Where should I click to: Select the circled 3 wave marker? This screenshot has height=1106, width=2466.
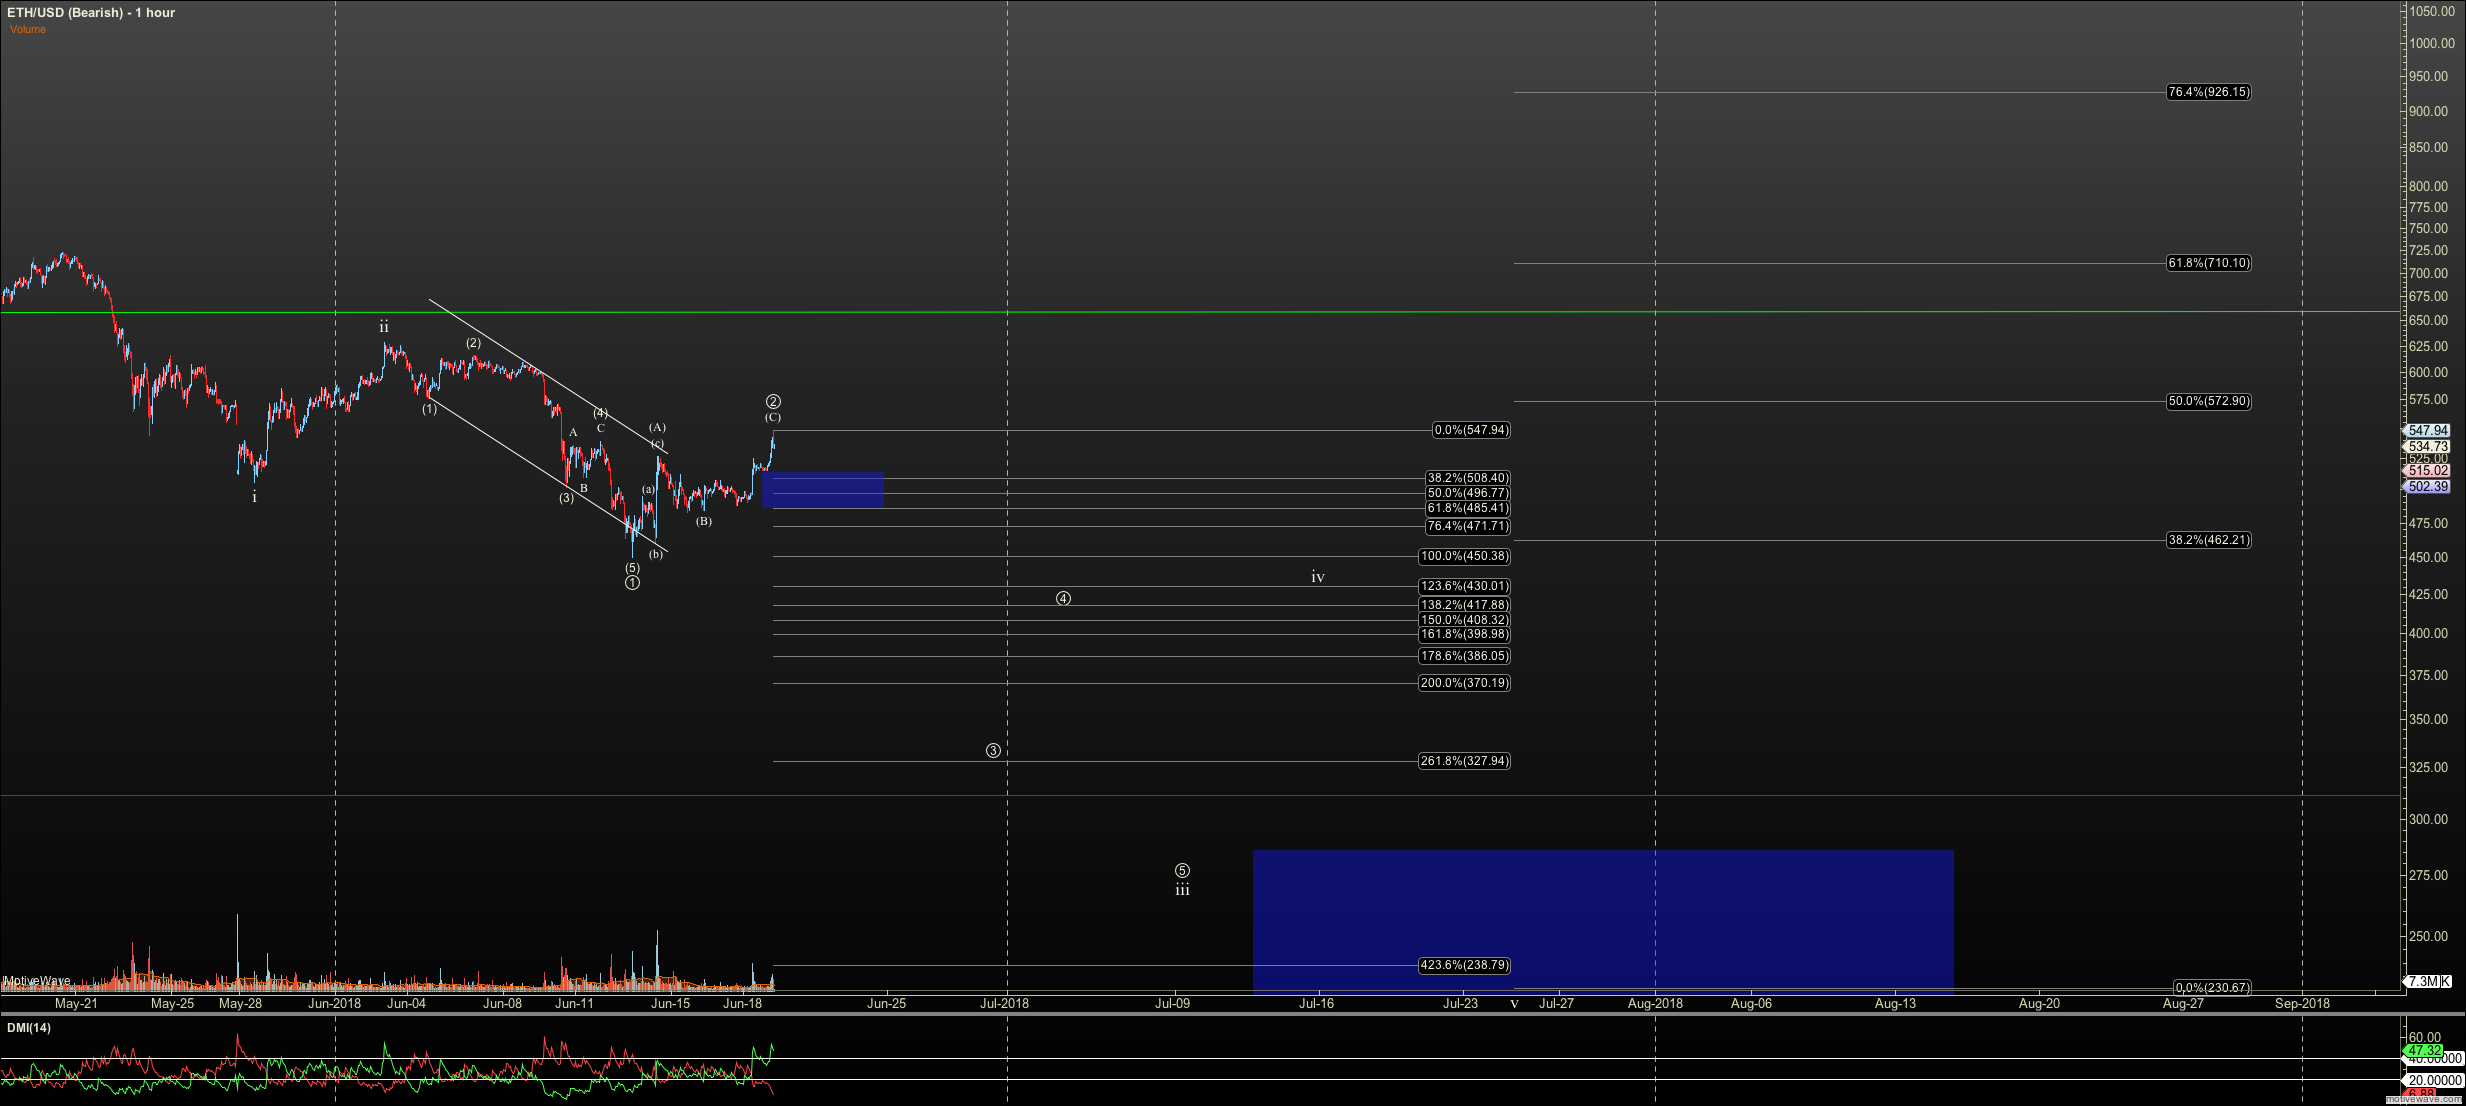[993, 751]
